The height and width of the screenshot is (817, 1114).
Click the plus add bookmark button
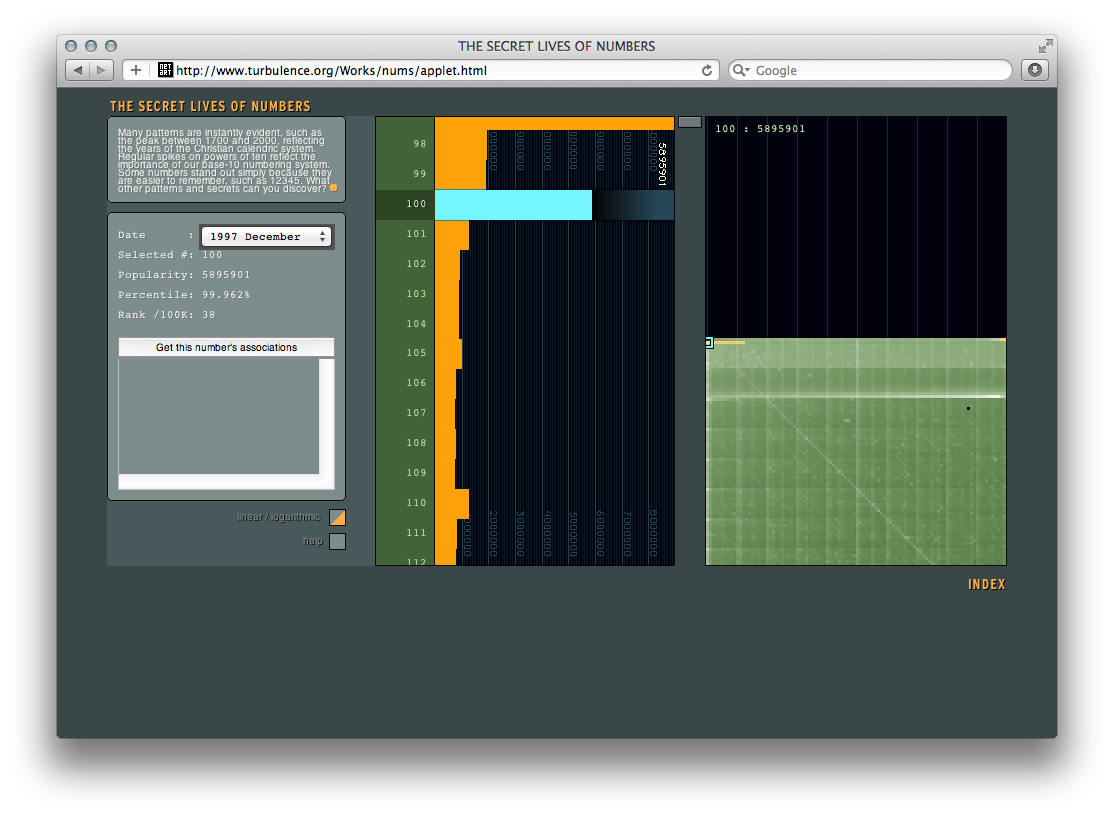point(136,70)
